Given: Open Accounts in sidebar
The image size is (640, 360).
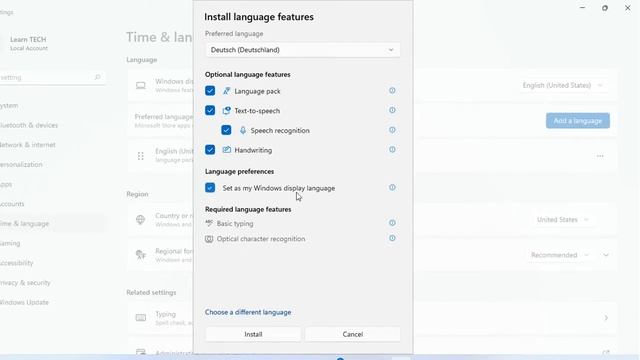Looking at the screenshot, I should [x=12, y=204].
